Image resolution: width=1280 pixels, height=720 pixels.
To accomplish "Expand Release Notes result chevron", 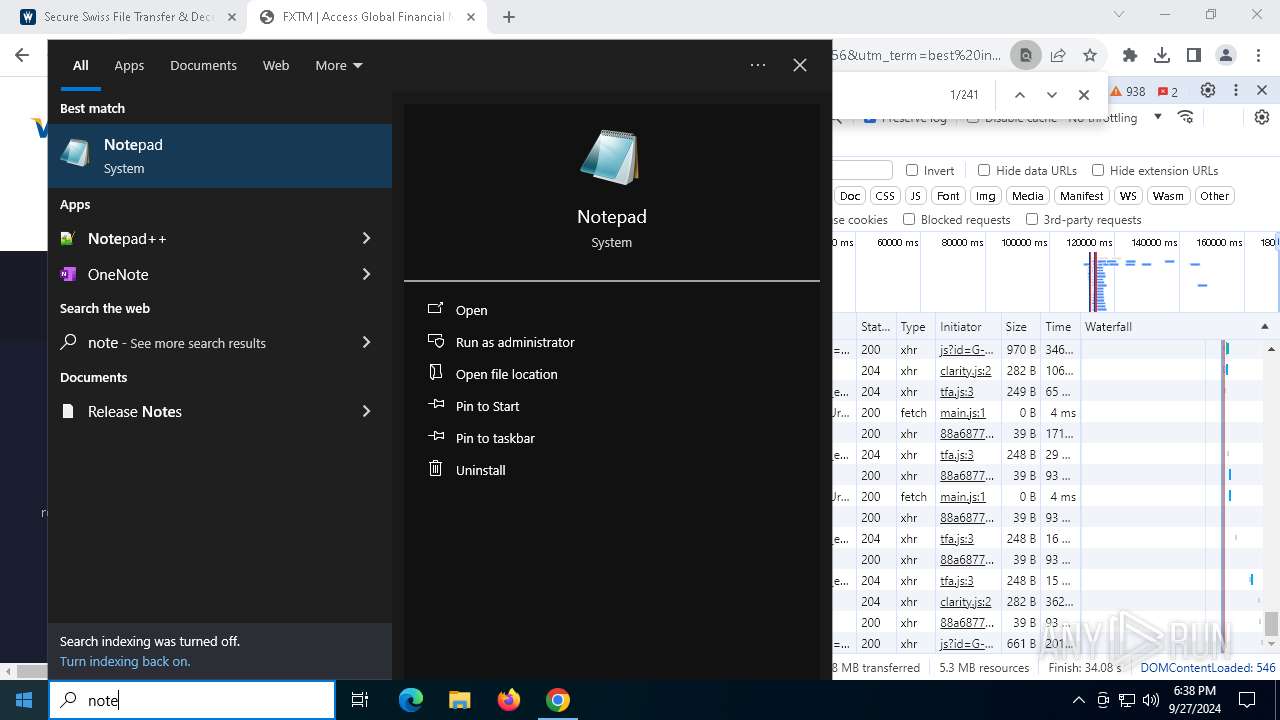I will (x=366, y=411).
